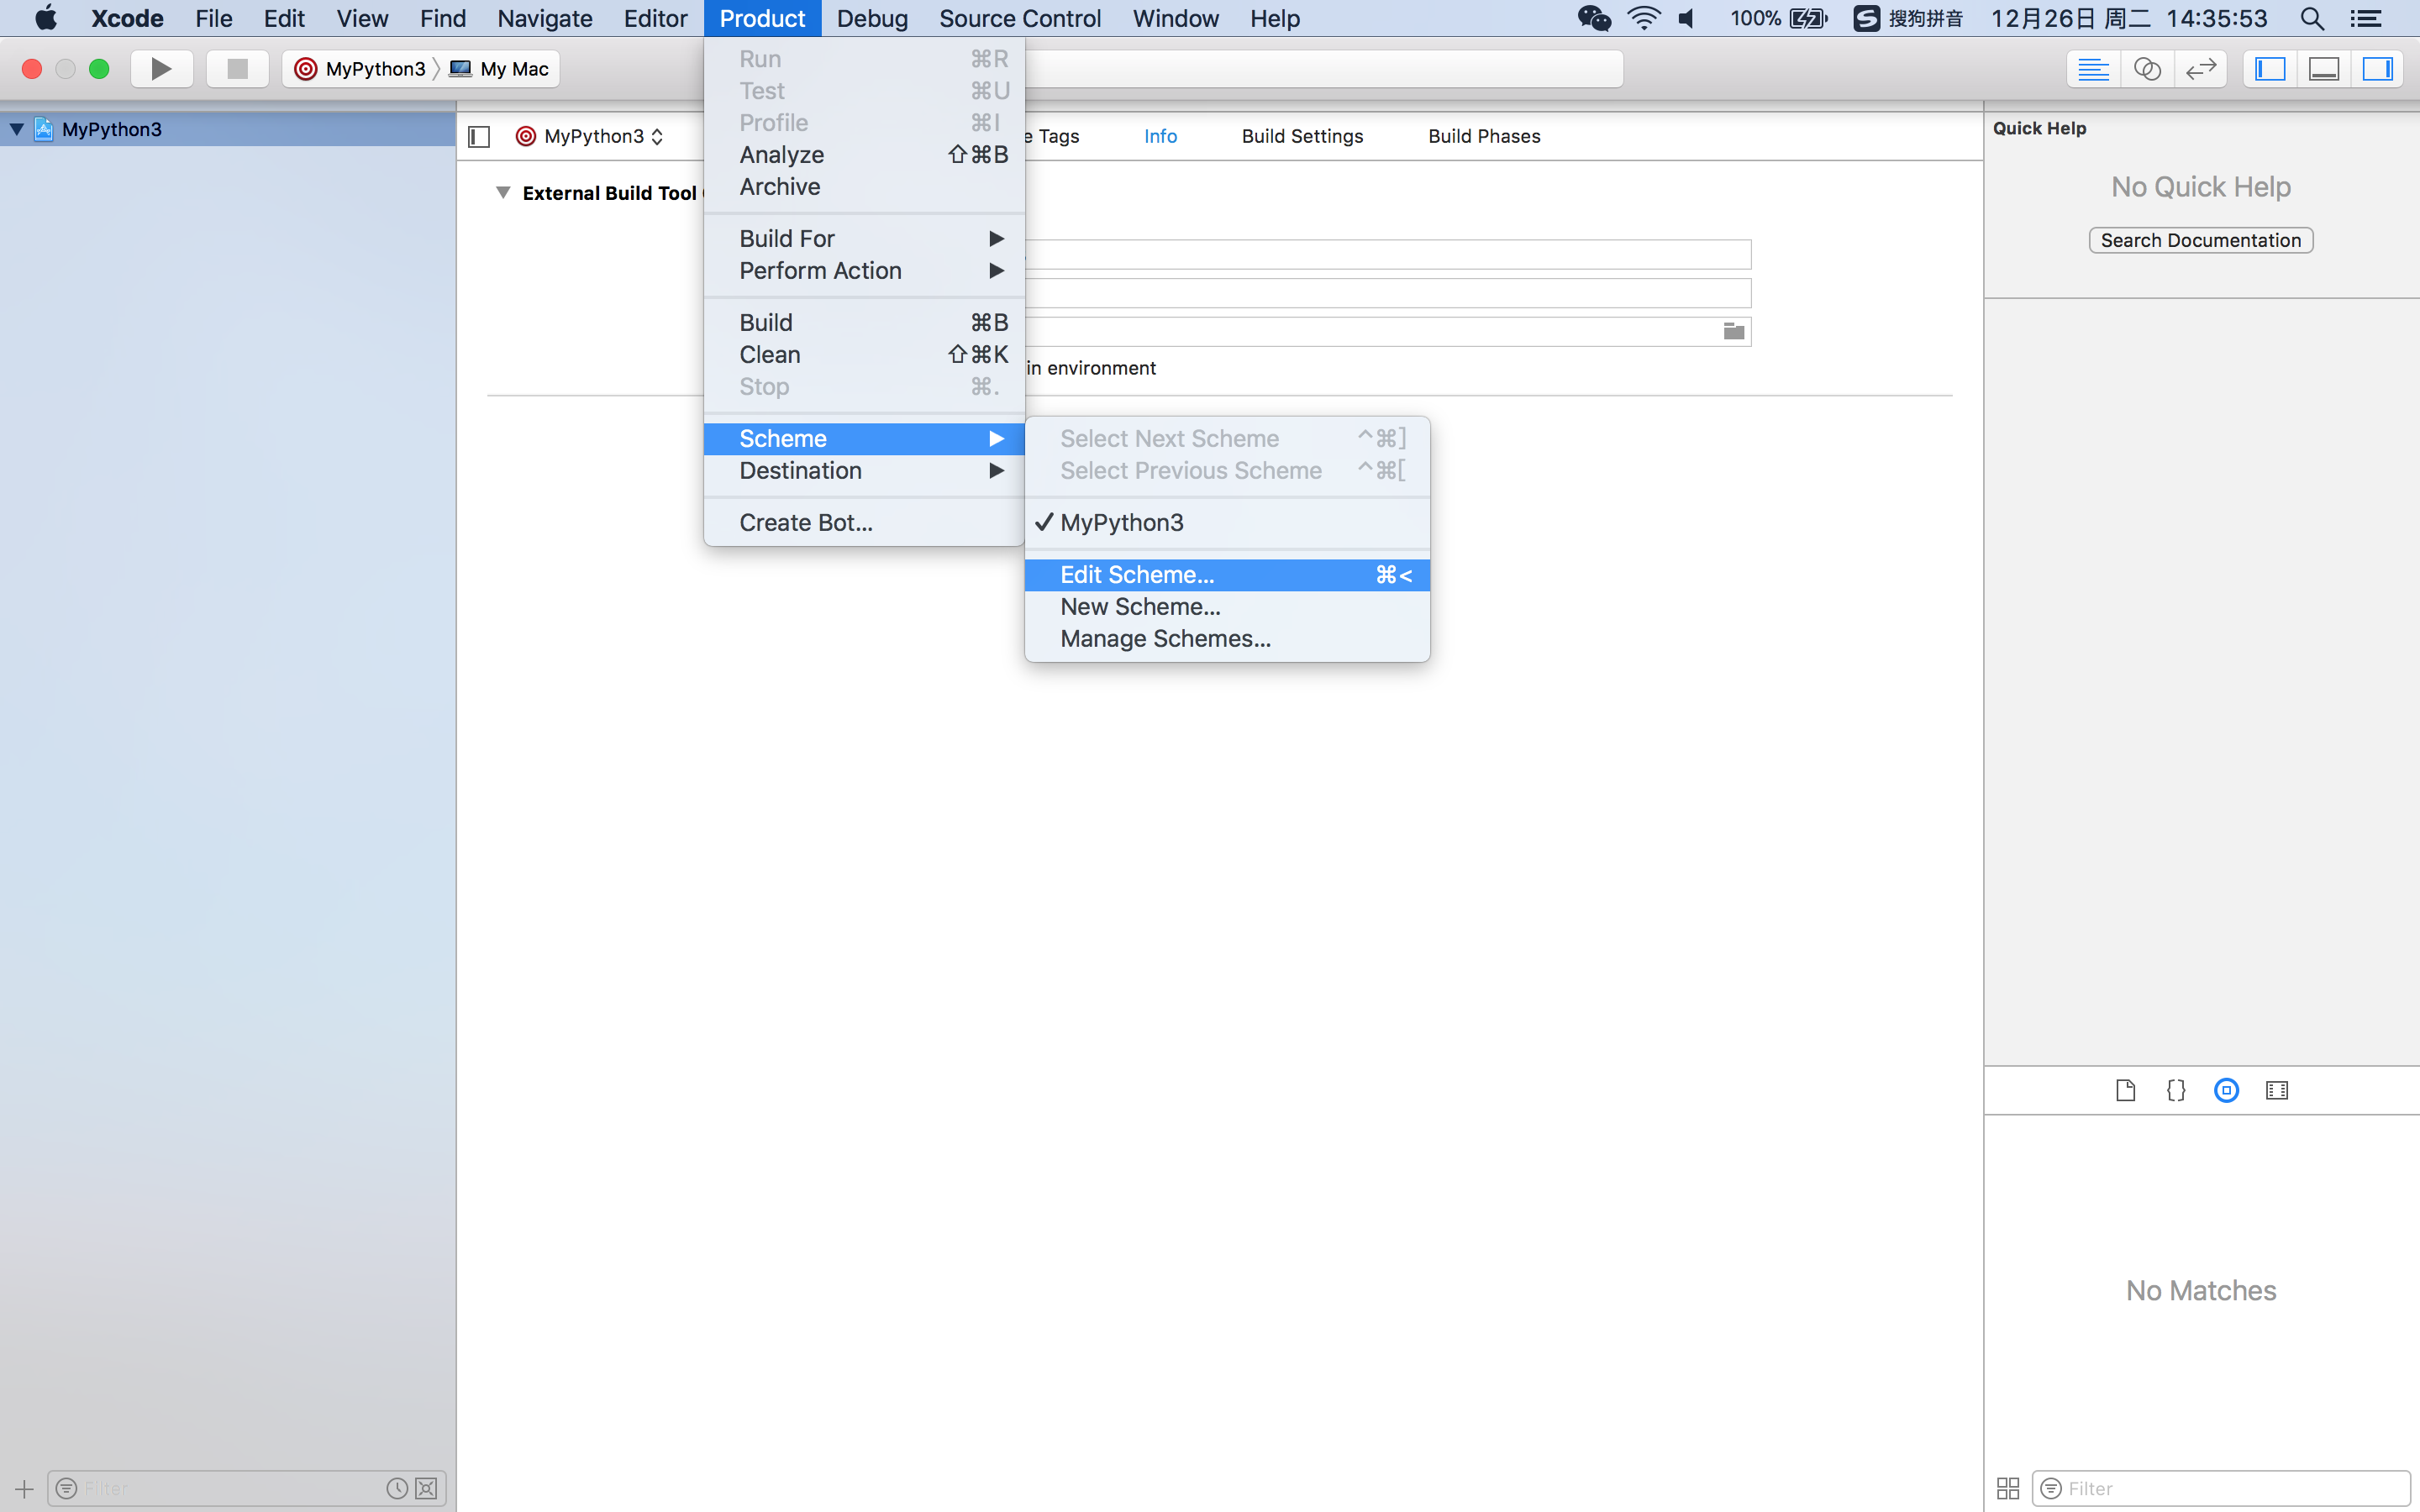Open WeChat menu bar icon

tap(1594, 18)
